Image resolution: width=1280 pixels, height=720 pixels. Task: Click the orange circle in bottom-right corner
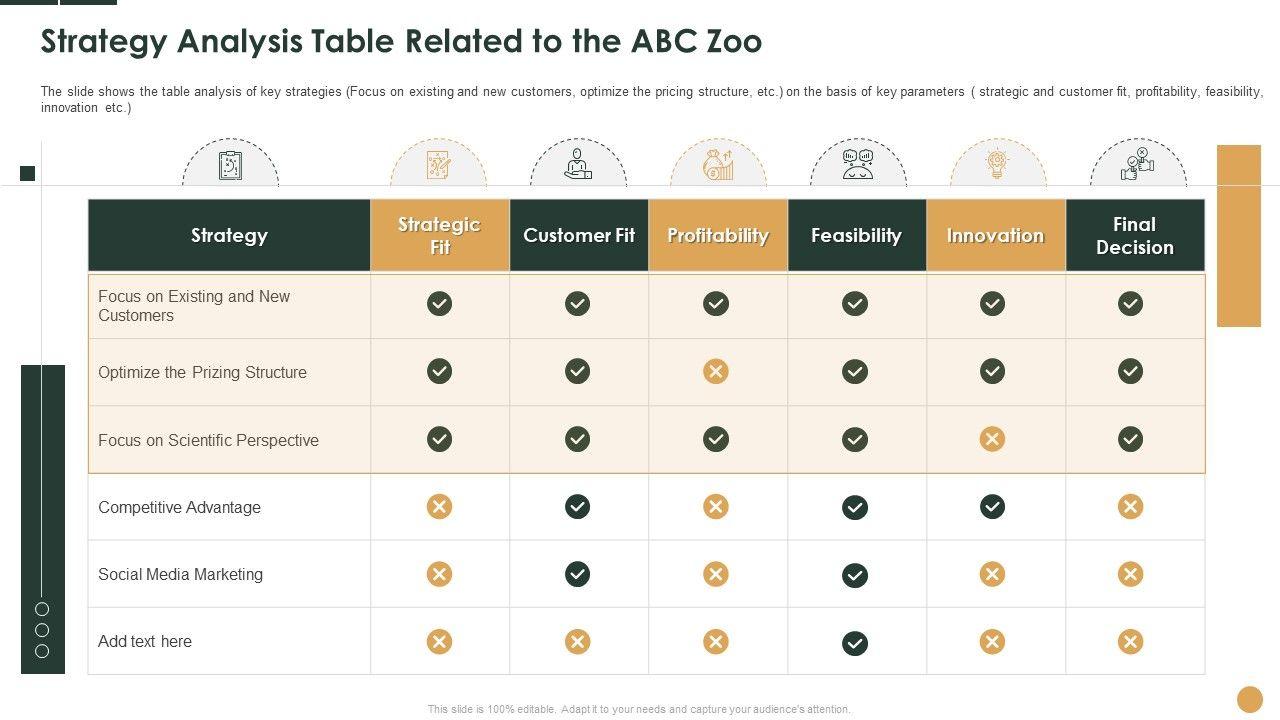coord(1250,699)
